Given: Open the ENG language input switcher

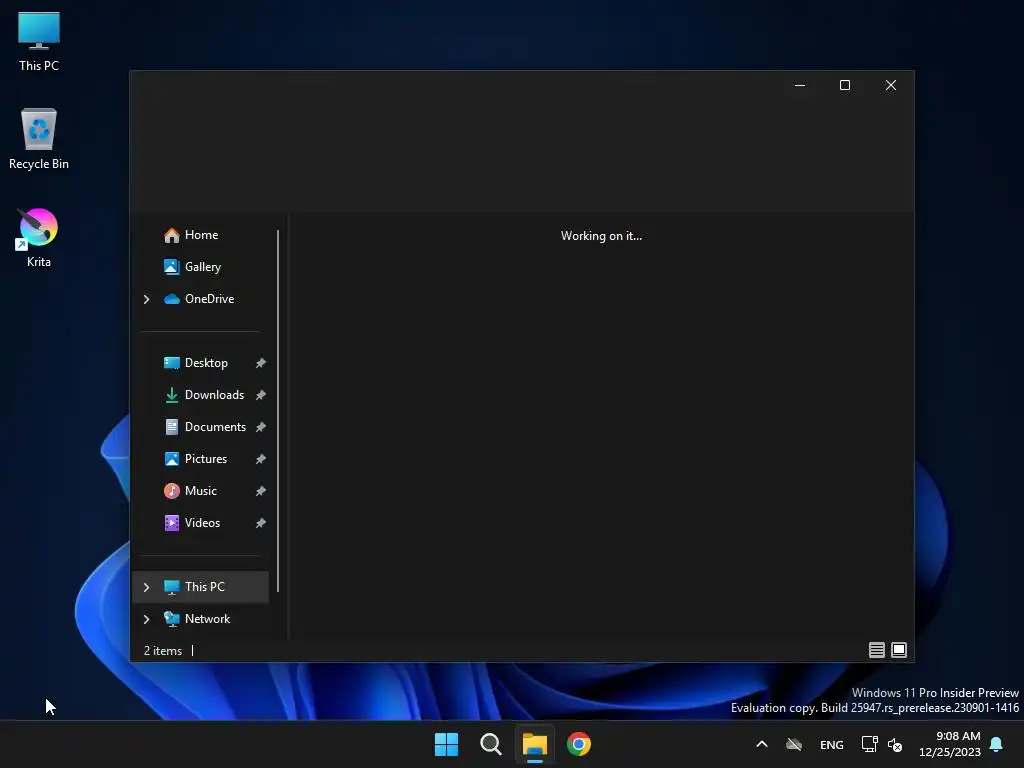Looking at the screenshot, I should [831, 745].
